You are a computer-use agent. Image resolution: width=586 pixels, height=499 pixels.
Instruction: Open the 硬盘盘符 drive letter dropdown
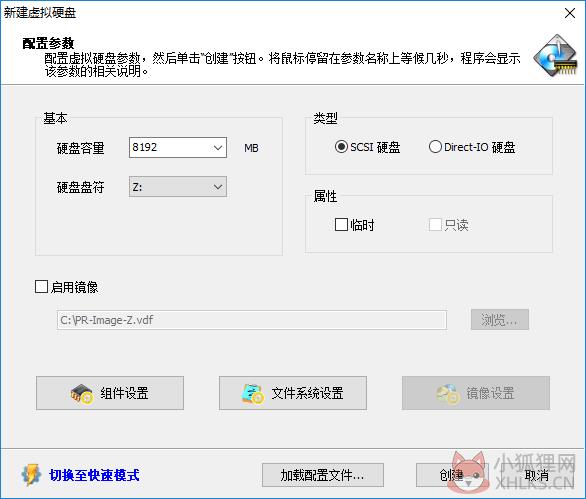pos(178,187)
